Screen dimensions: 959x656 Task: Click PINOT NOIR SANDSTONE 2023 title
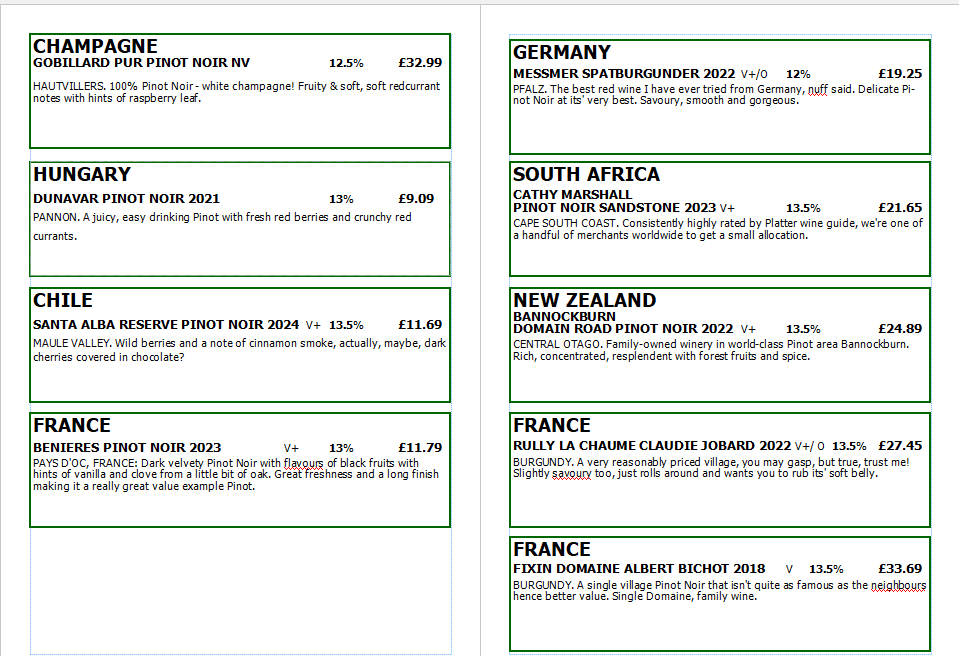pyautogui.click(x=614, y=208)
